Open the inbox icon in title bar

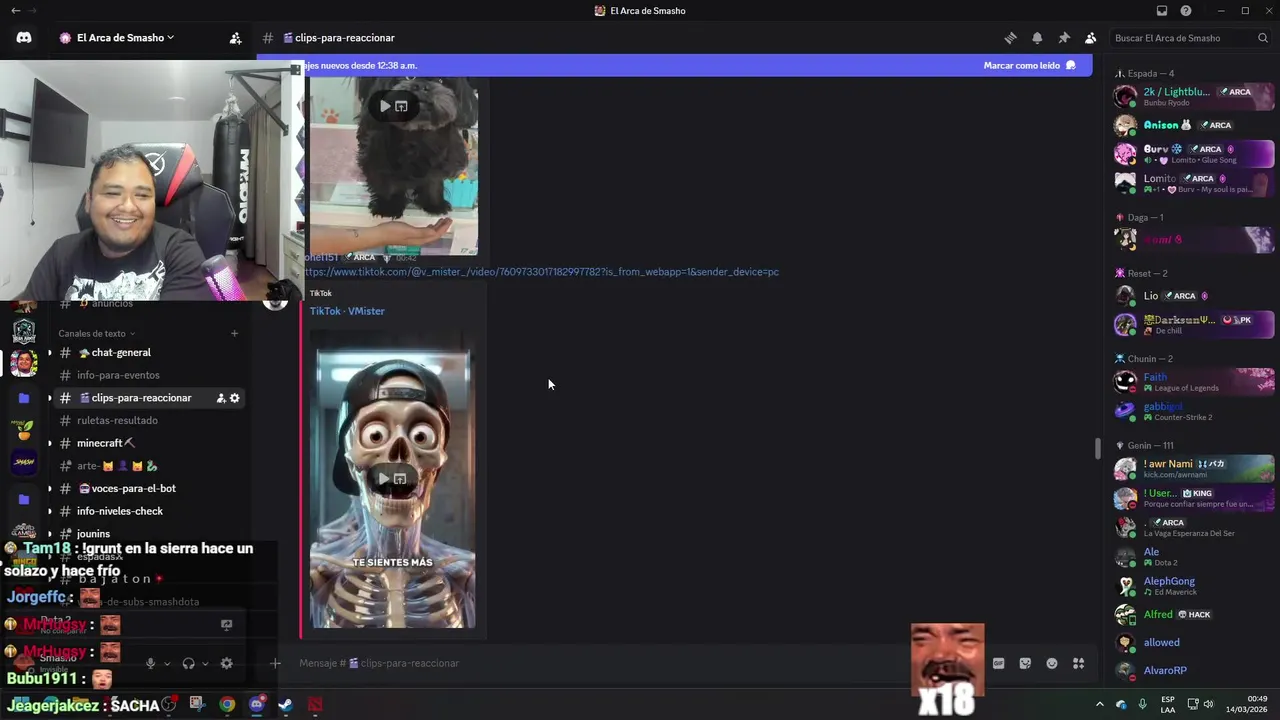[1162, 11]
